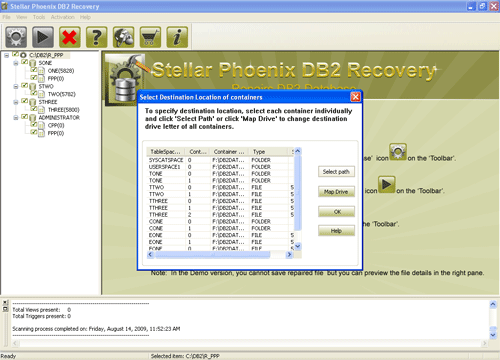The image size is (500, 360).
Task: Click the OK button in dialog
Action: coord(336,212)
